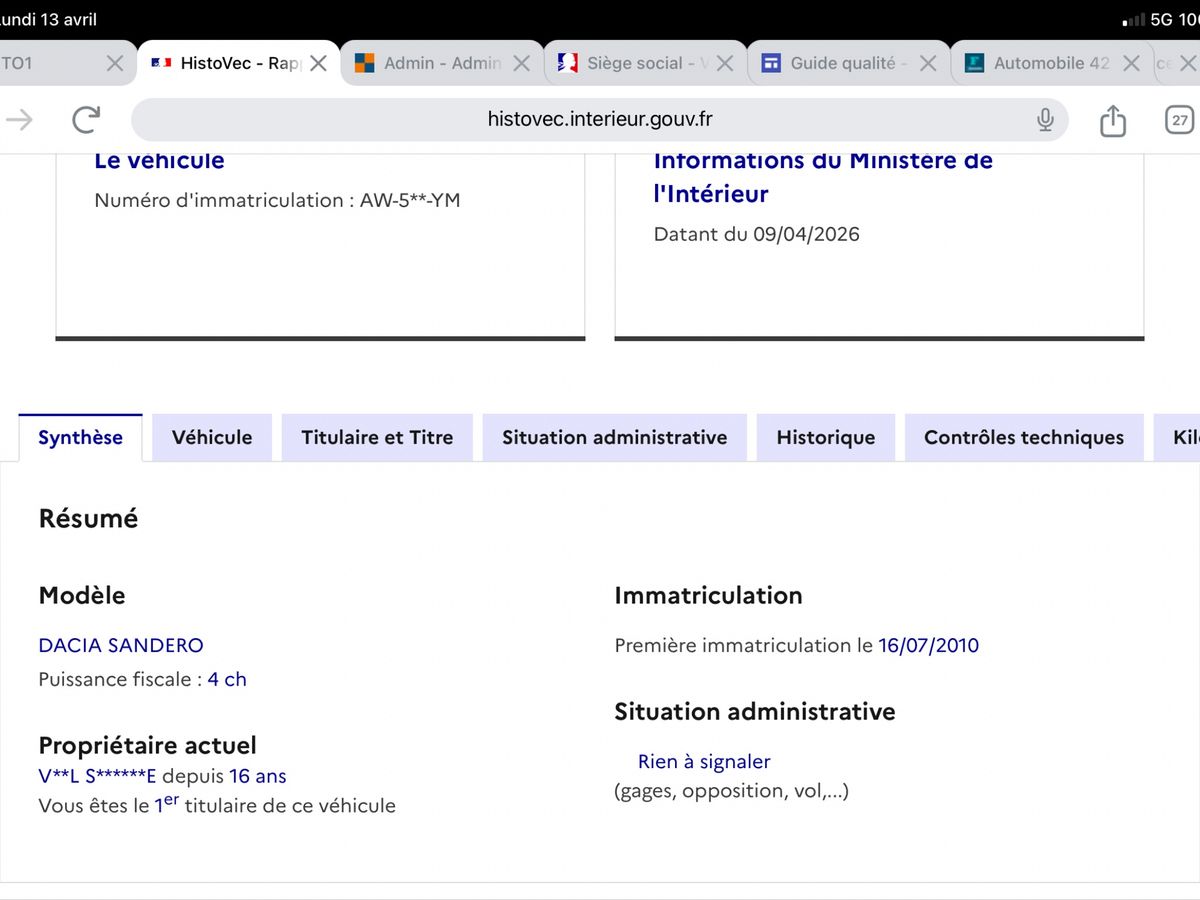Open the Véhicule section tab

[x=212, y=437]
